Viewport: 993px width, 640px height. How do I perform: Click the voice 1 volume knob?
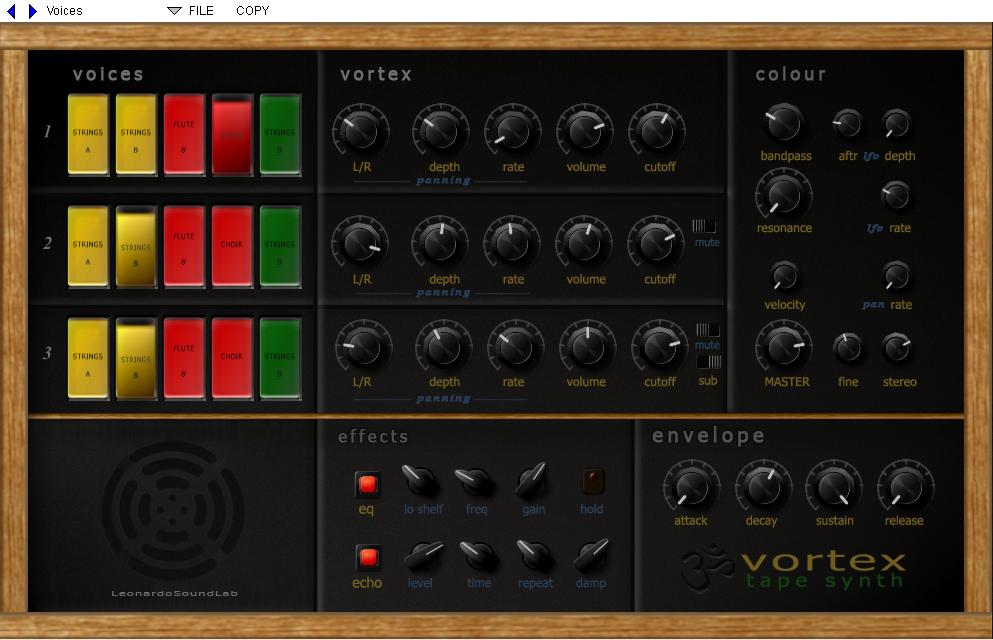[585, 131]
